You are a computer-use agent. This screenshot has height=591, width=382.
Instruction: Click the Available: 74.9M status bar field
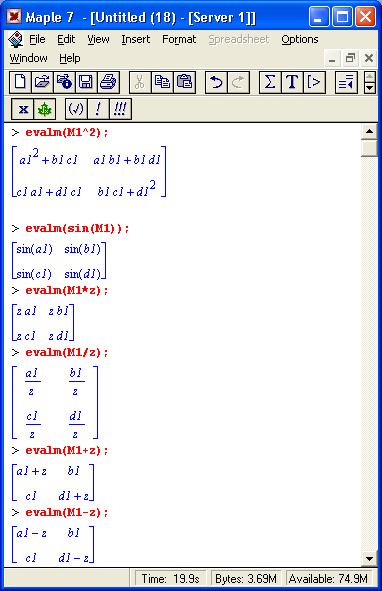(328, 579)
